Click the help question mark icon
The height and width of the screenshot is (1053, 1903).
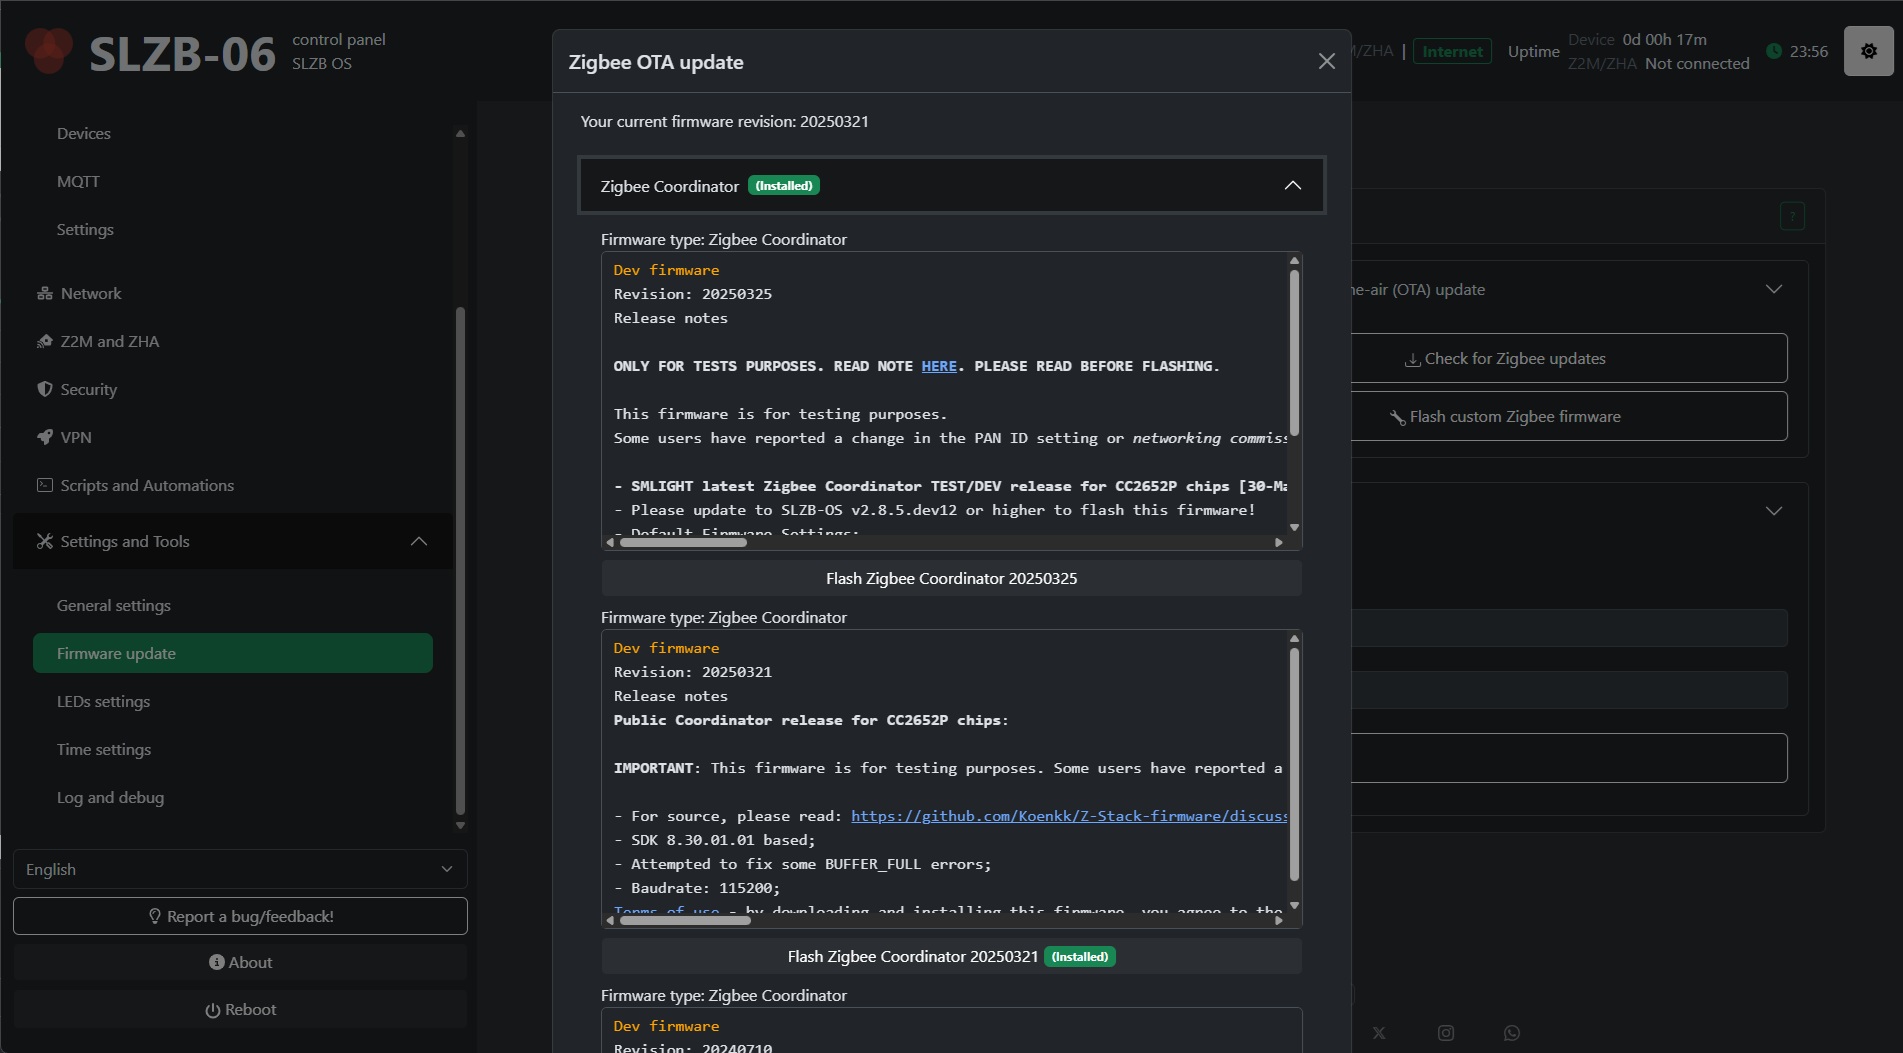point(1792,216)
